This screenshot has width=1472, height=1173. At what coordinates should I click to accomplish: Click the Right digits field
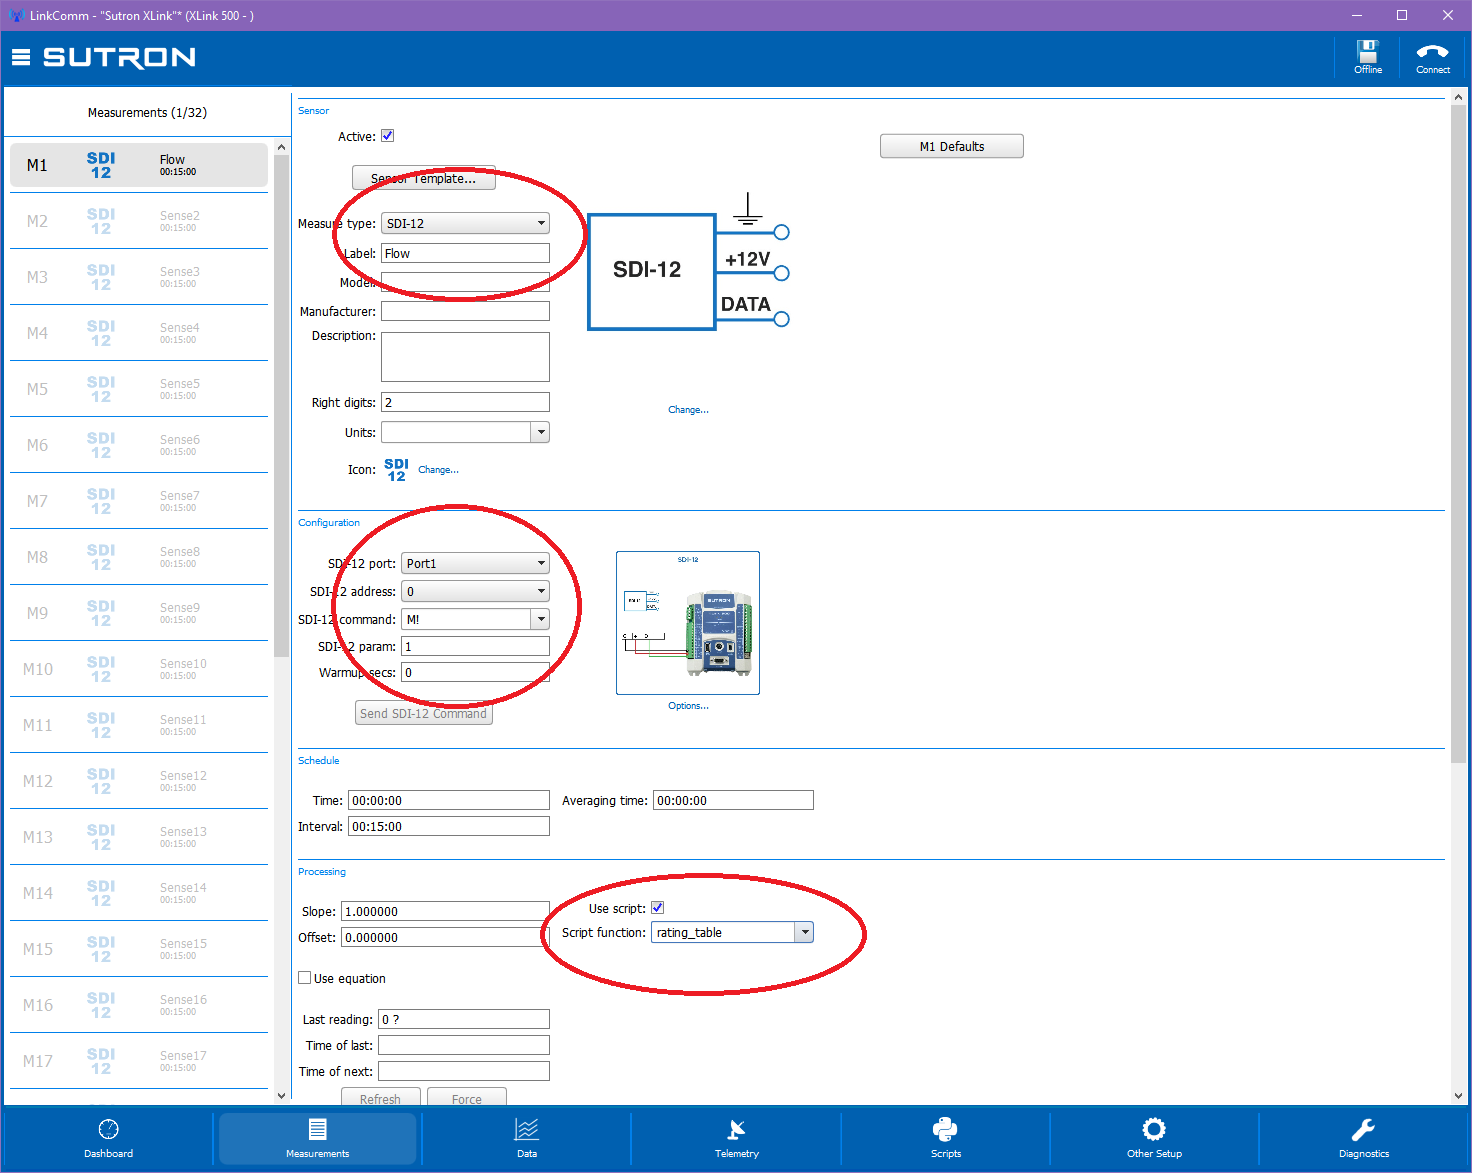coord(465,402)
